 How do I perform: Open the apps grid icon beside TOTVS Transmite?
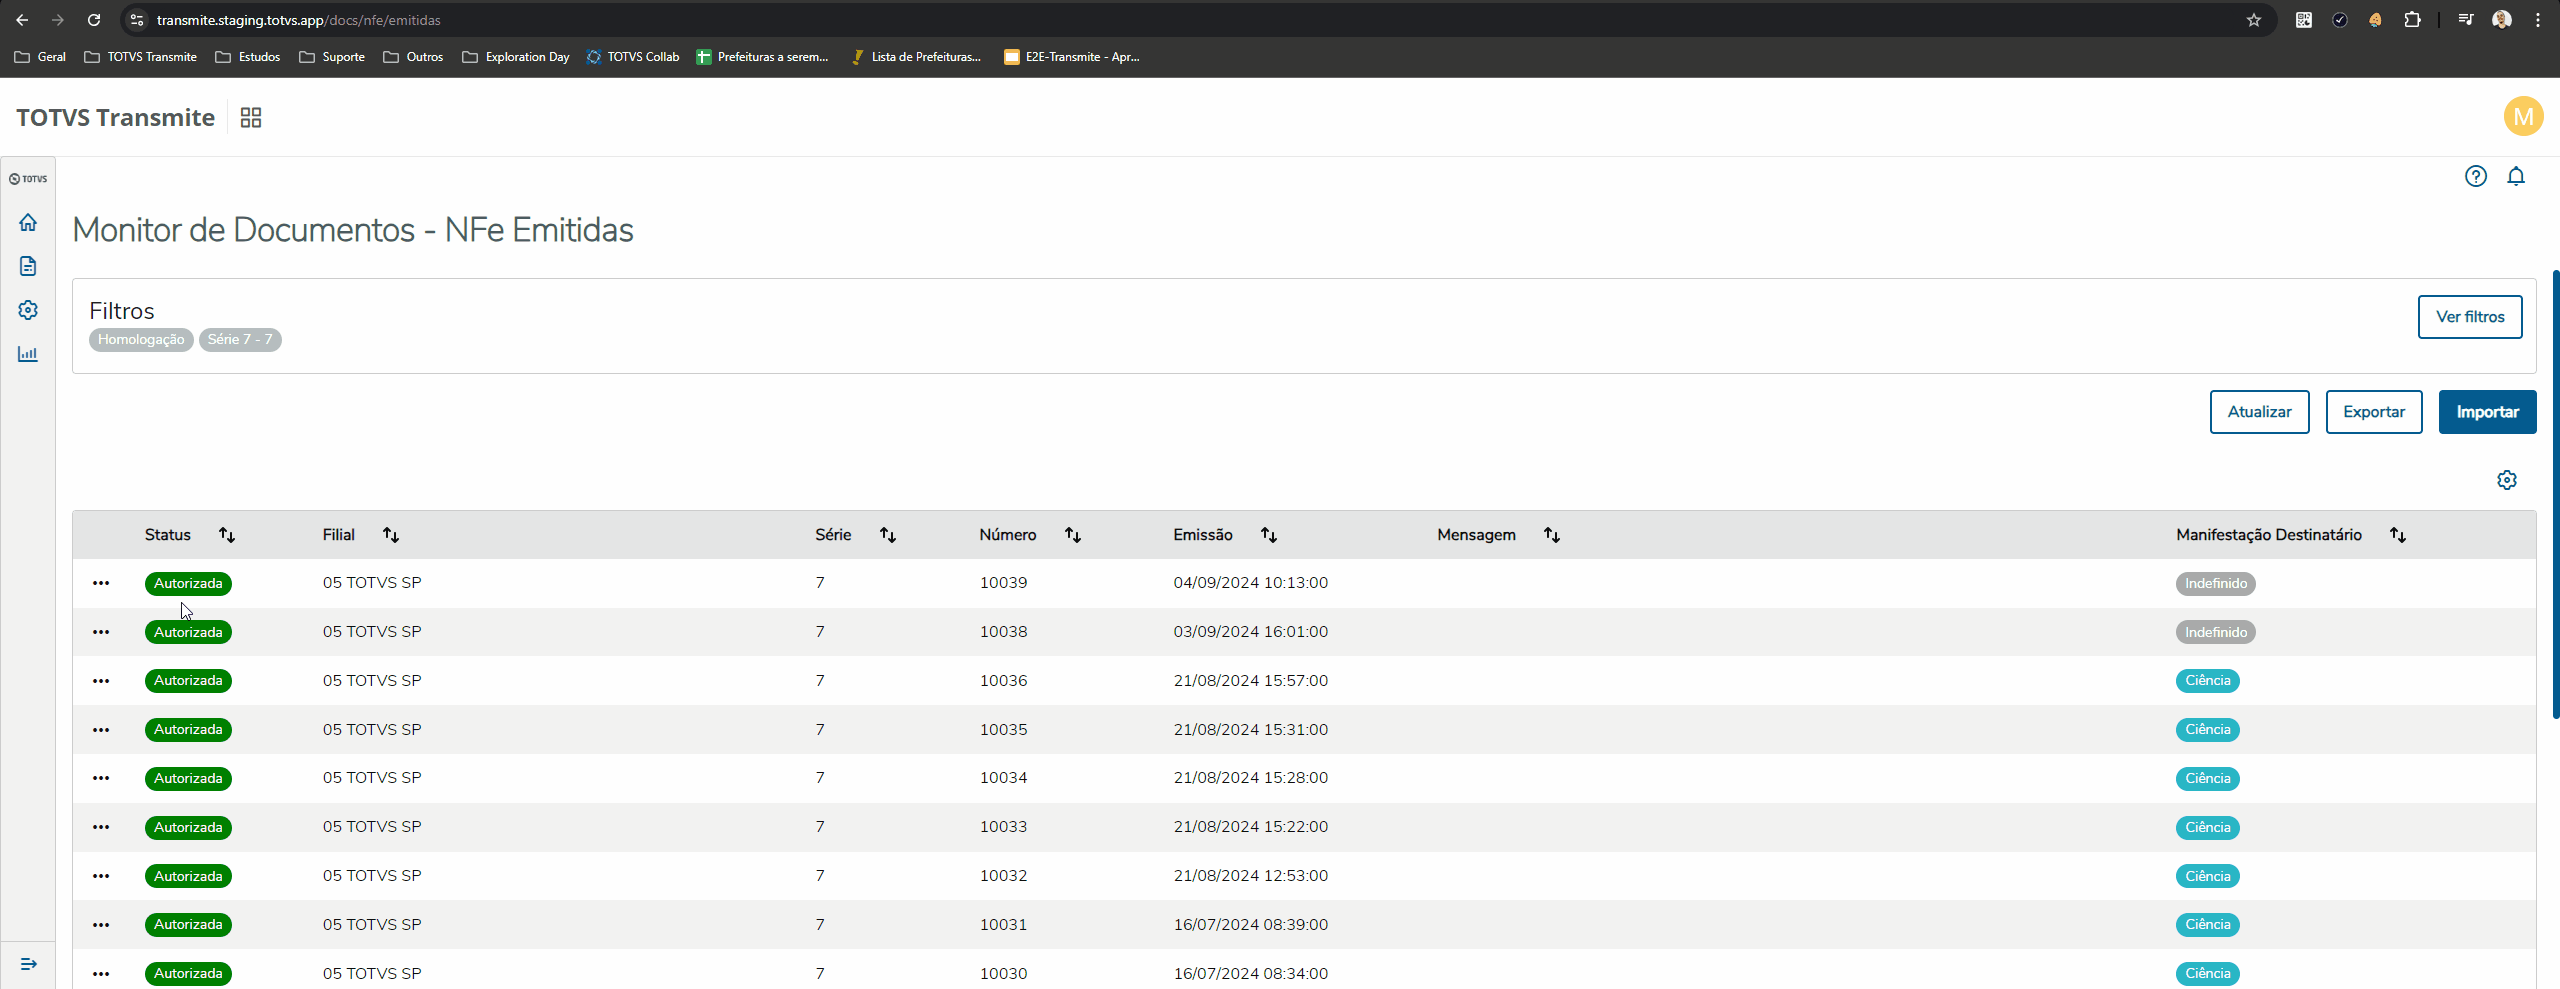[x=251, y=118]
